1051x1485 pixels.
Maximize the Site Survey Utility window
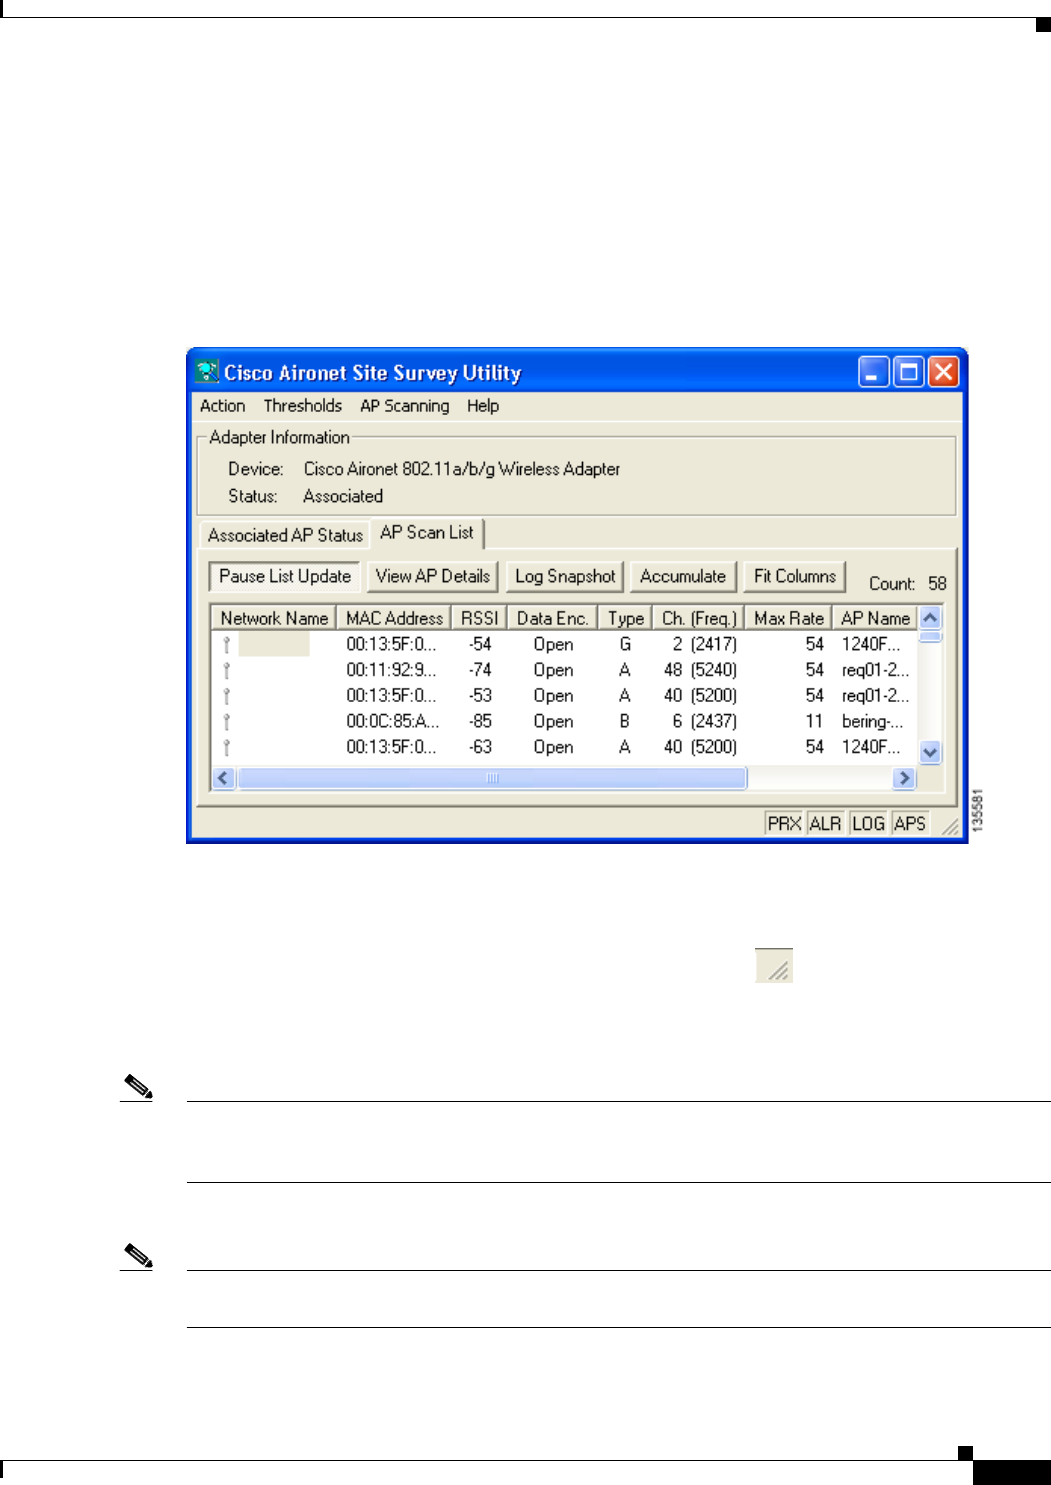(x=909, y=373)
